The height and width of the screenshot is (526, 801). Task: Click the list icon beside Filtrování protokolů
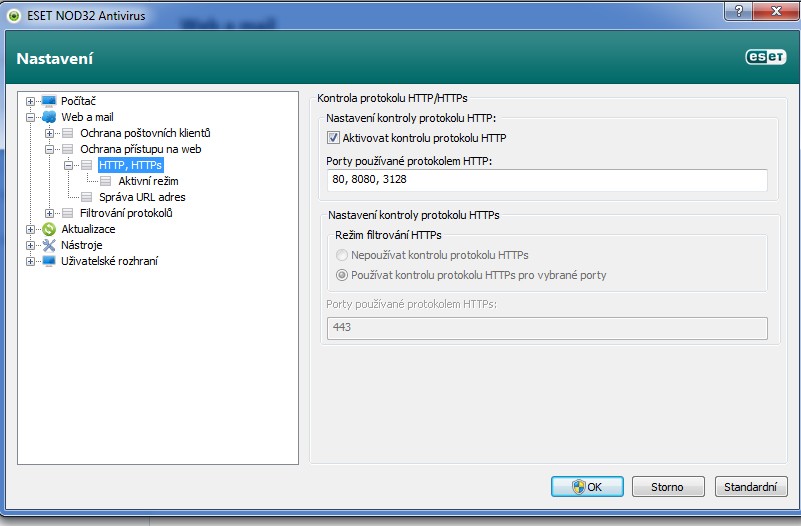point(67,213)
